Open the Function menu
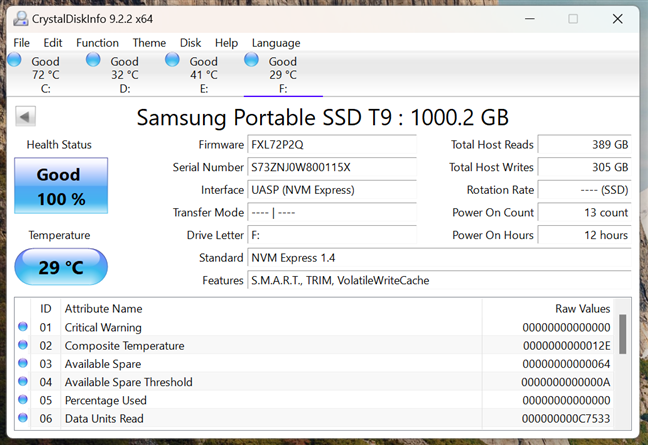Viewport: 648px width, 445px height. (97, 43)
